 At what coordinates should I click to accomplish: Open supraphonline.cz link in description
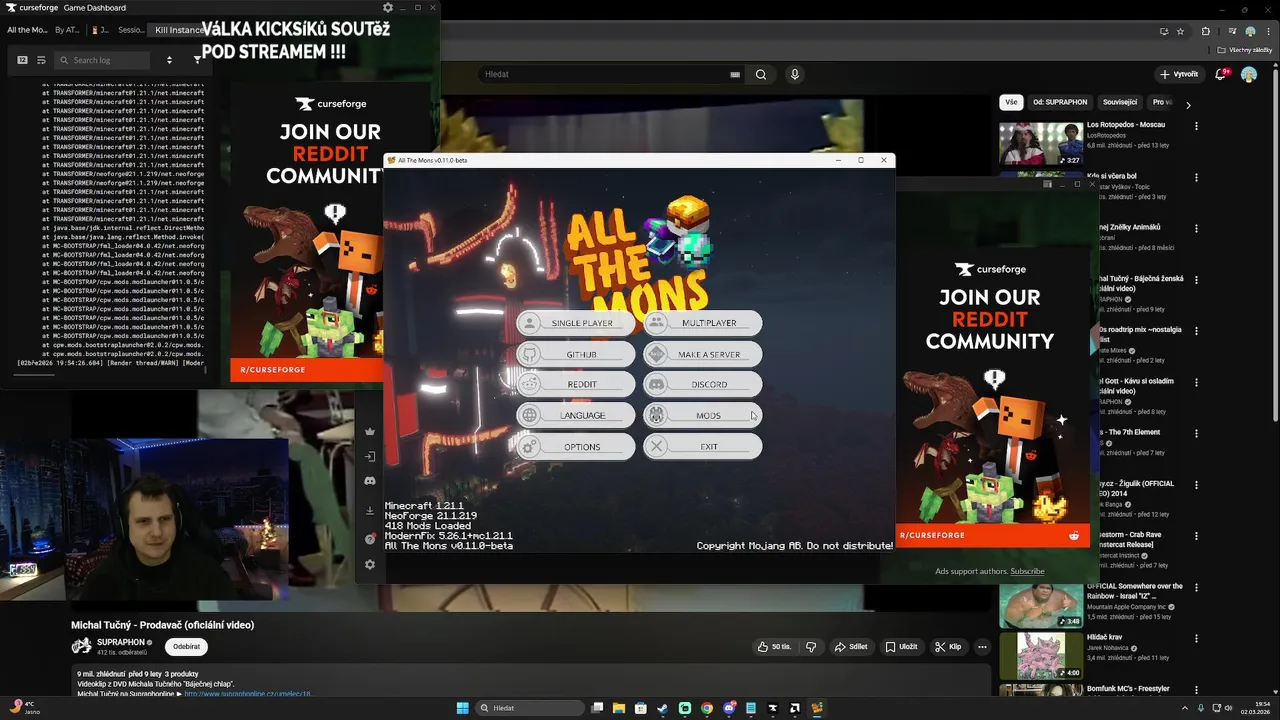coord(247,693)
